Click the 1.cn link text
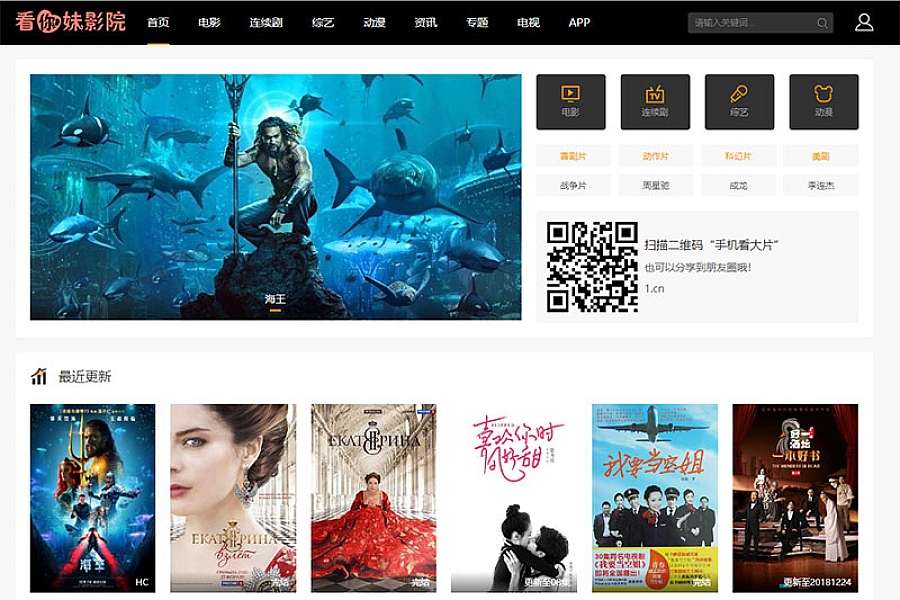This screenshot has height=600, width=900. click(654, 288)
